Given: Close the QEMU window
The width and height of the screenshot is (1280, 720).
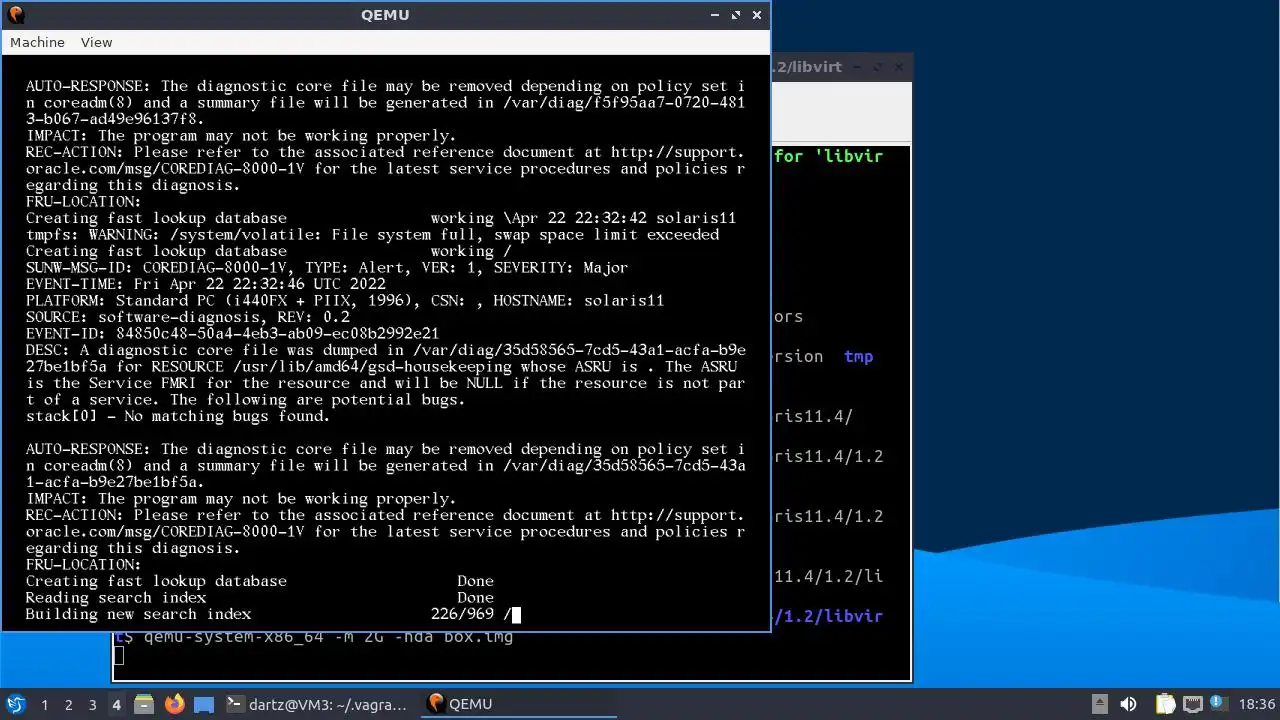Looking at the screenshot, I should click(x=757, y=15).
